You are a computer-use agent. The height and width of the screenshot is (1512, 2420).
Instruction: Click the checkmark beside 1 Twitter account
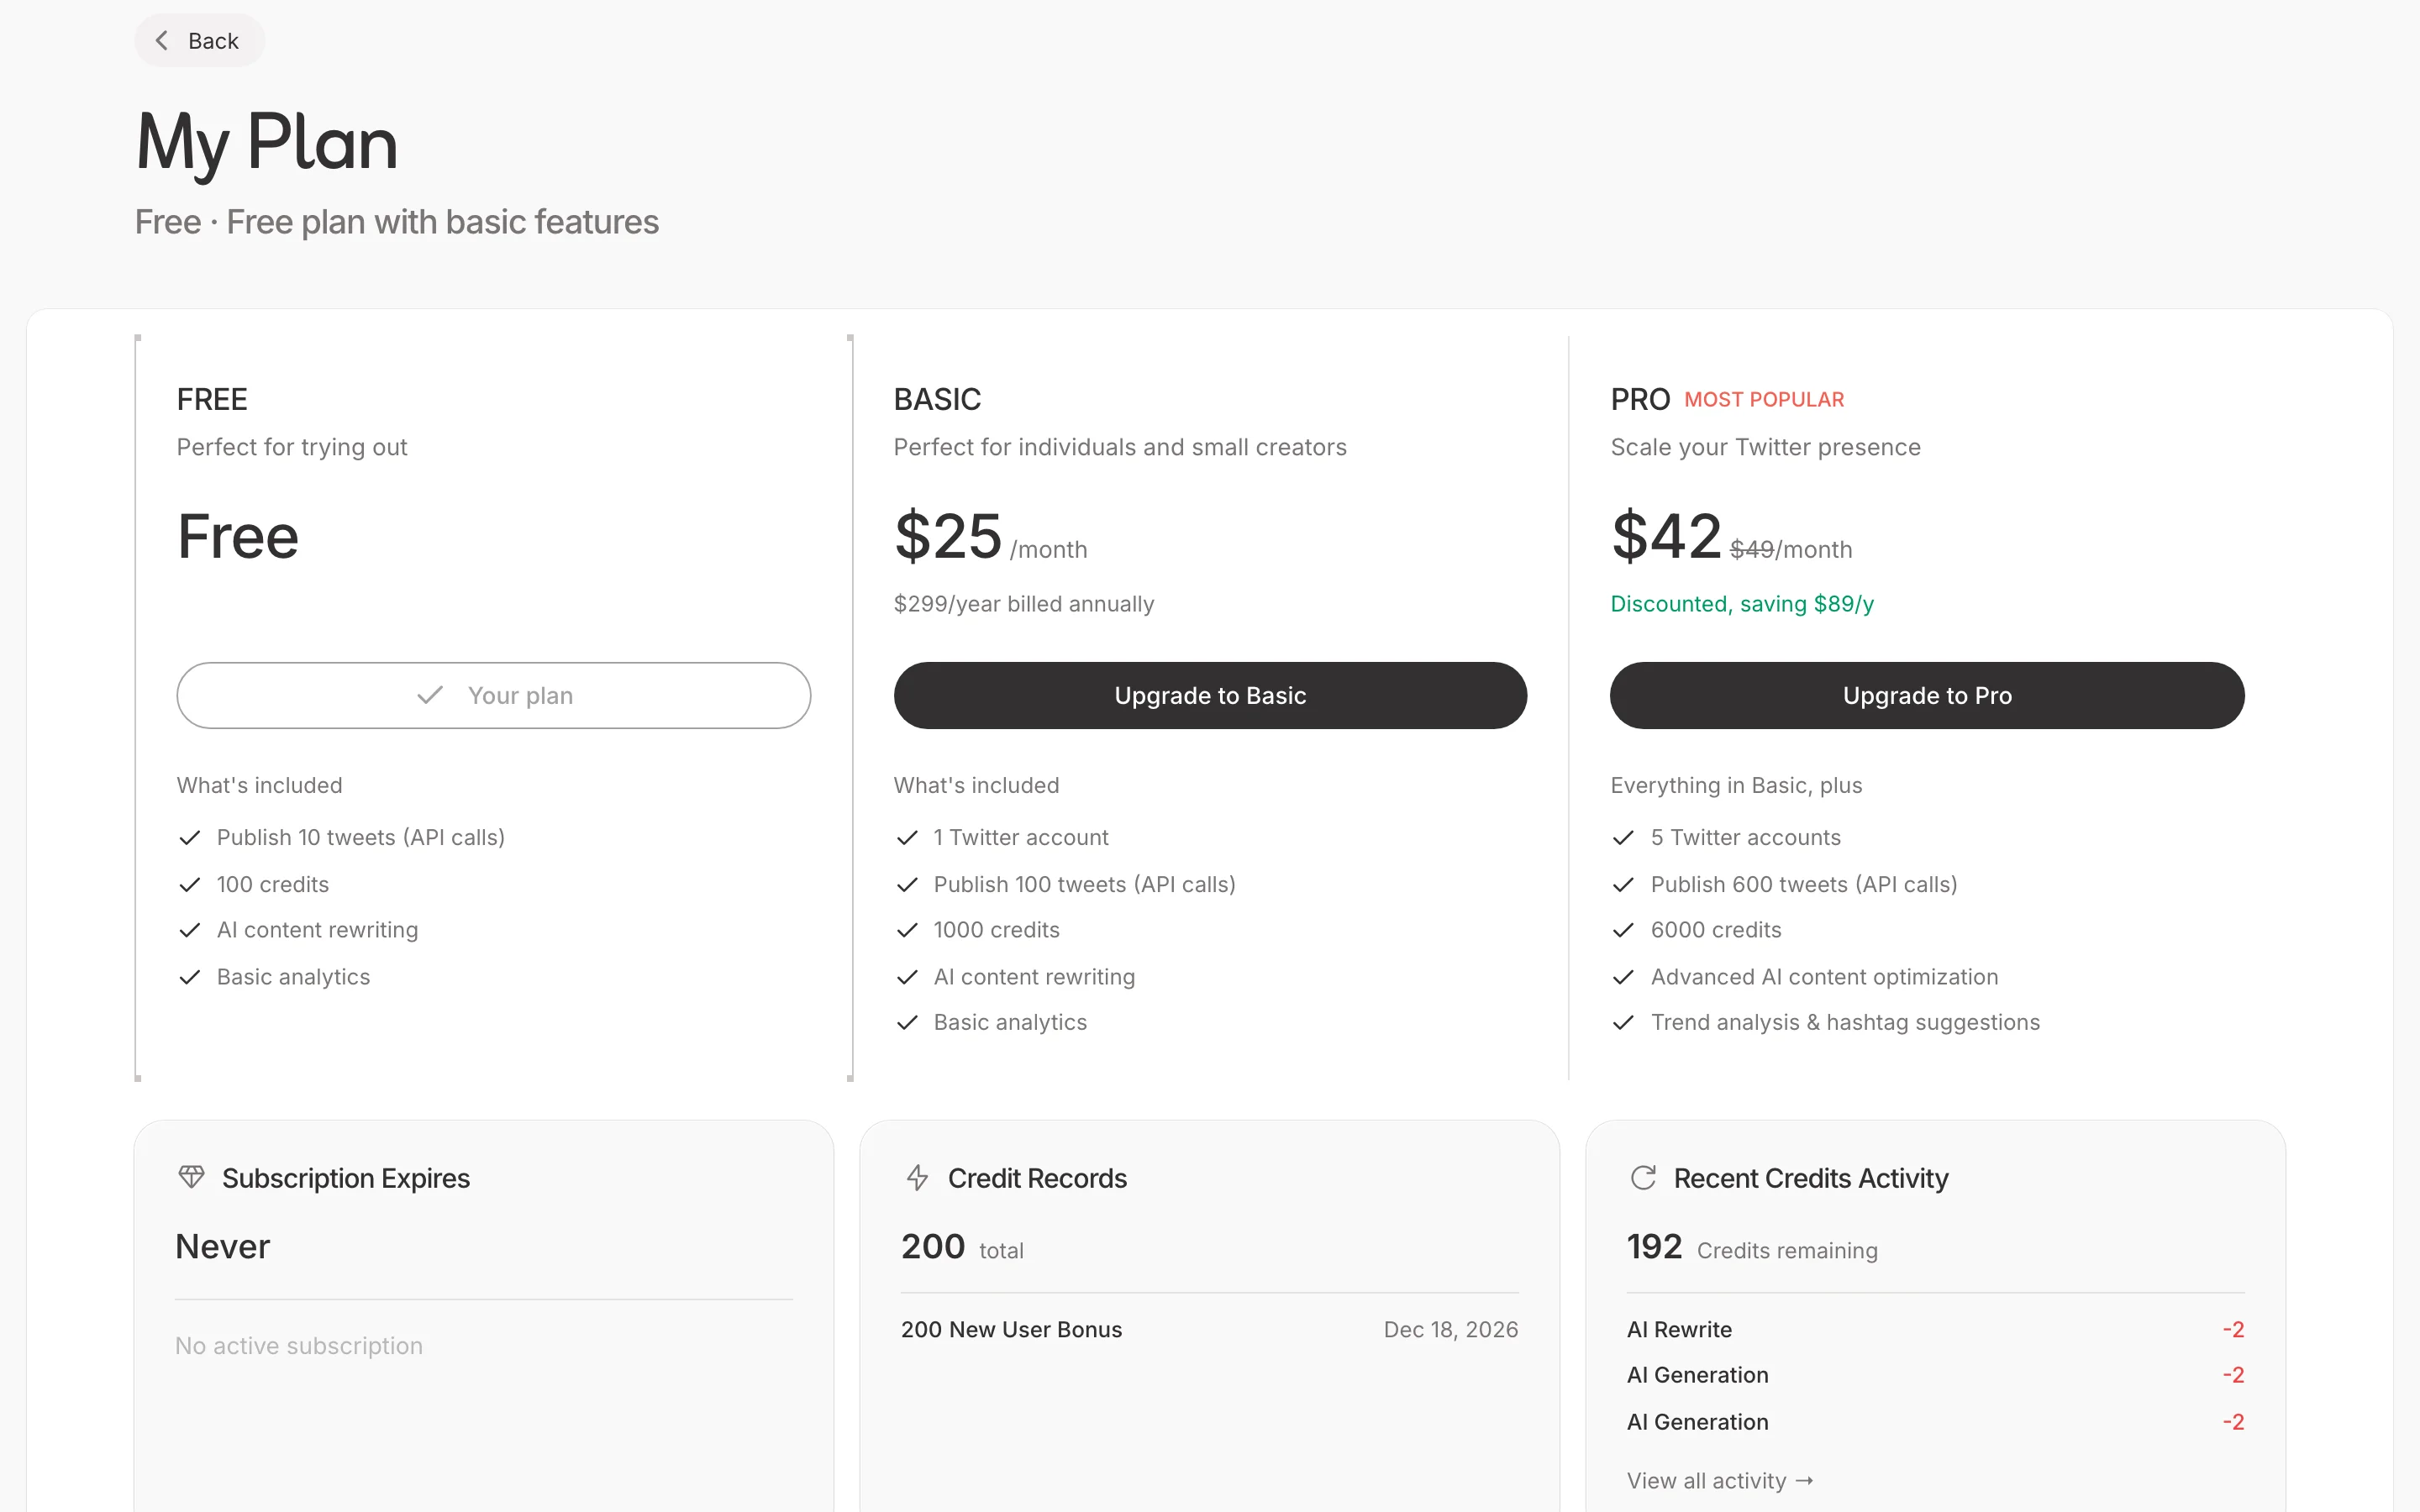click(x=908, y=838)
